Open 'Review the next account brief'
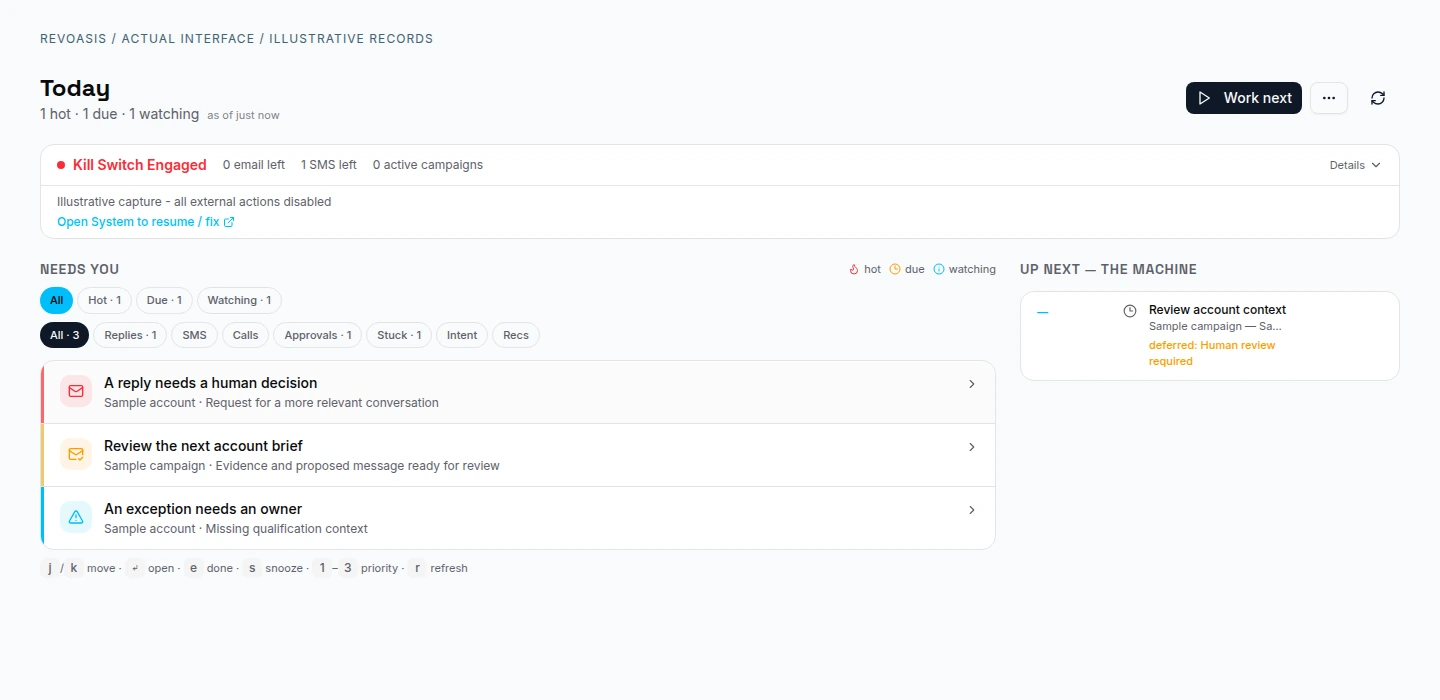The width and height of the screenshot is (1440, 700). [518, 455]
